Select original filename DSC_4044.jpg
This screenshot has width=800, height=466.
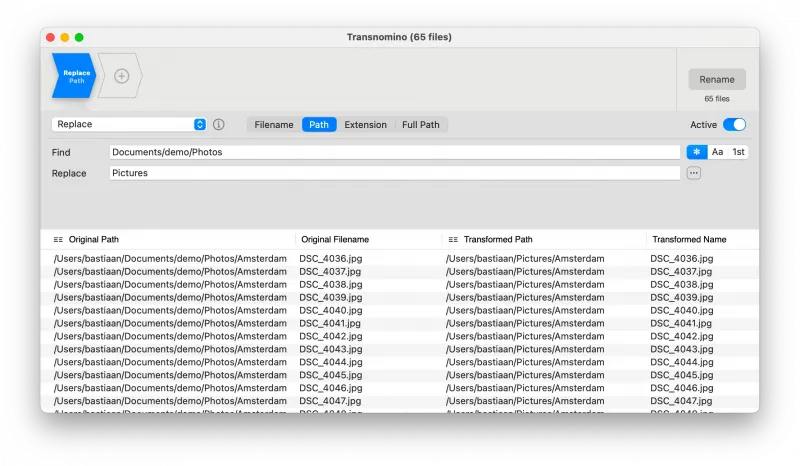(331, 362)
